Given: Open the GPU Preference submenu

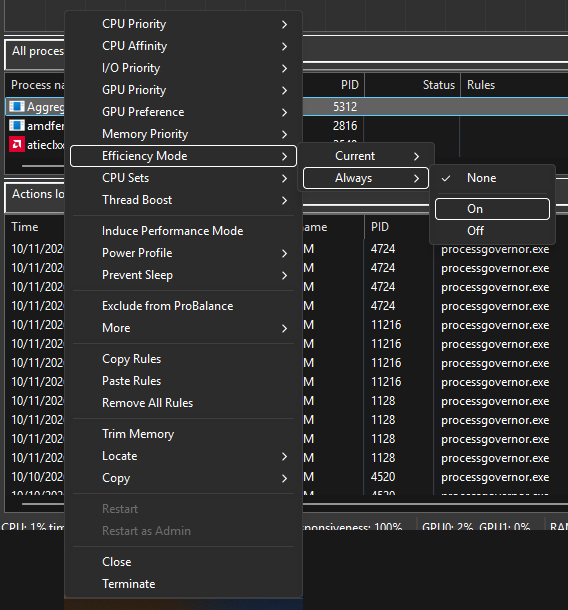Looking at the screenshot, I should click(x=183, y=112).
